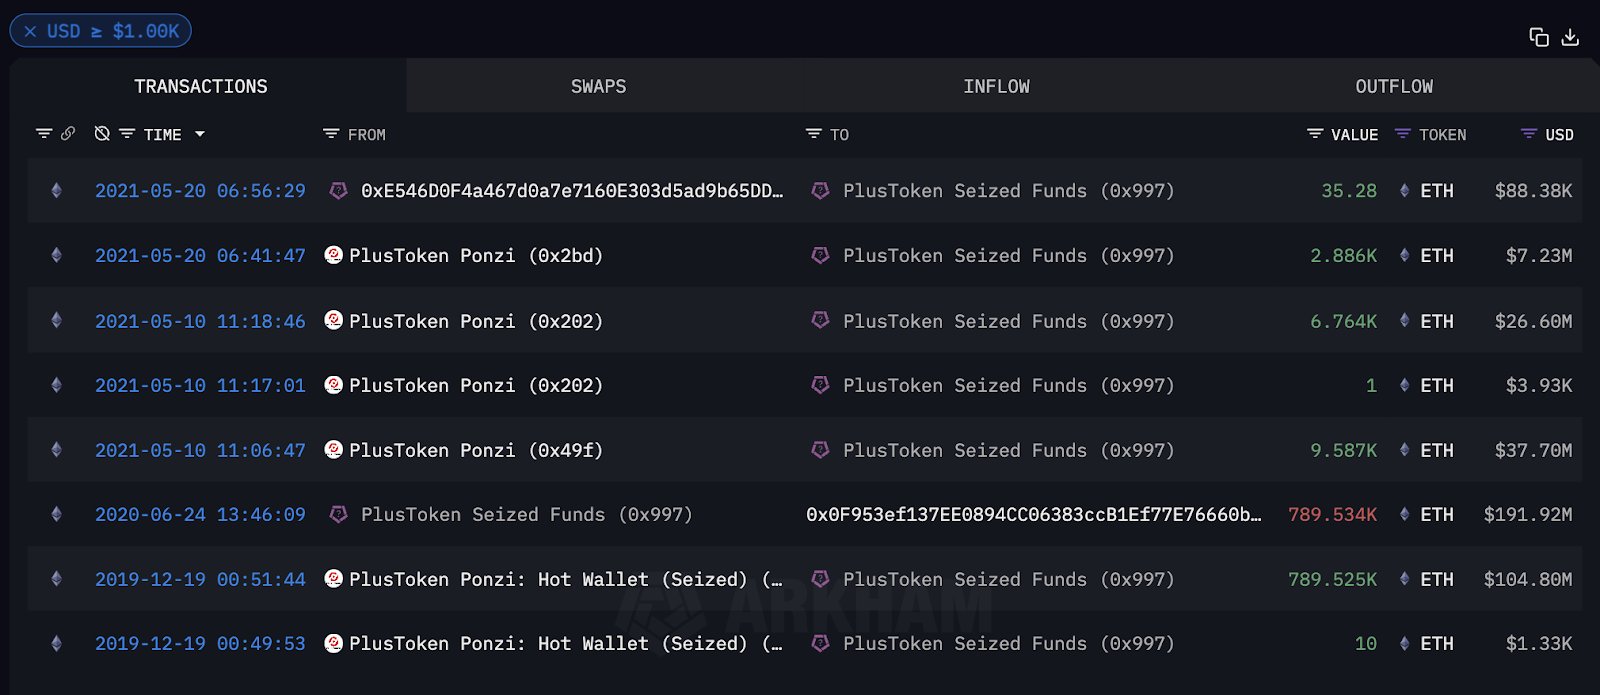1600x695 pixels.
Task: Click the USD amount $7.23M
Action: click(1539, 255)
